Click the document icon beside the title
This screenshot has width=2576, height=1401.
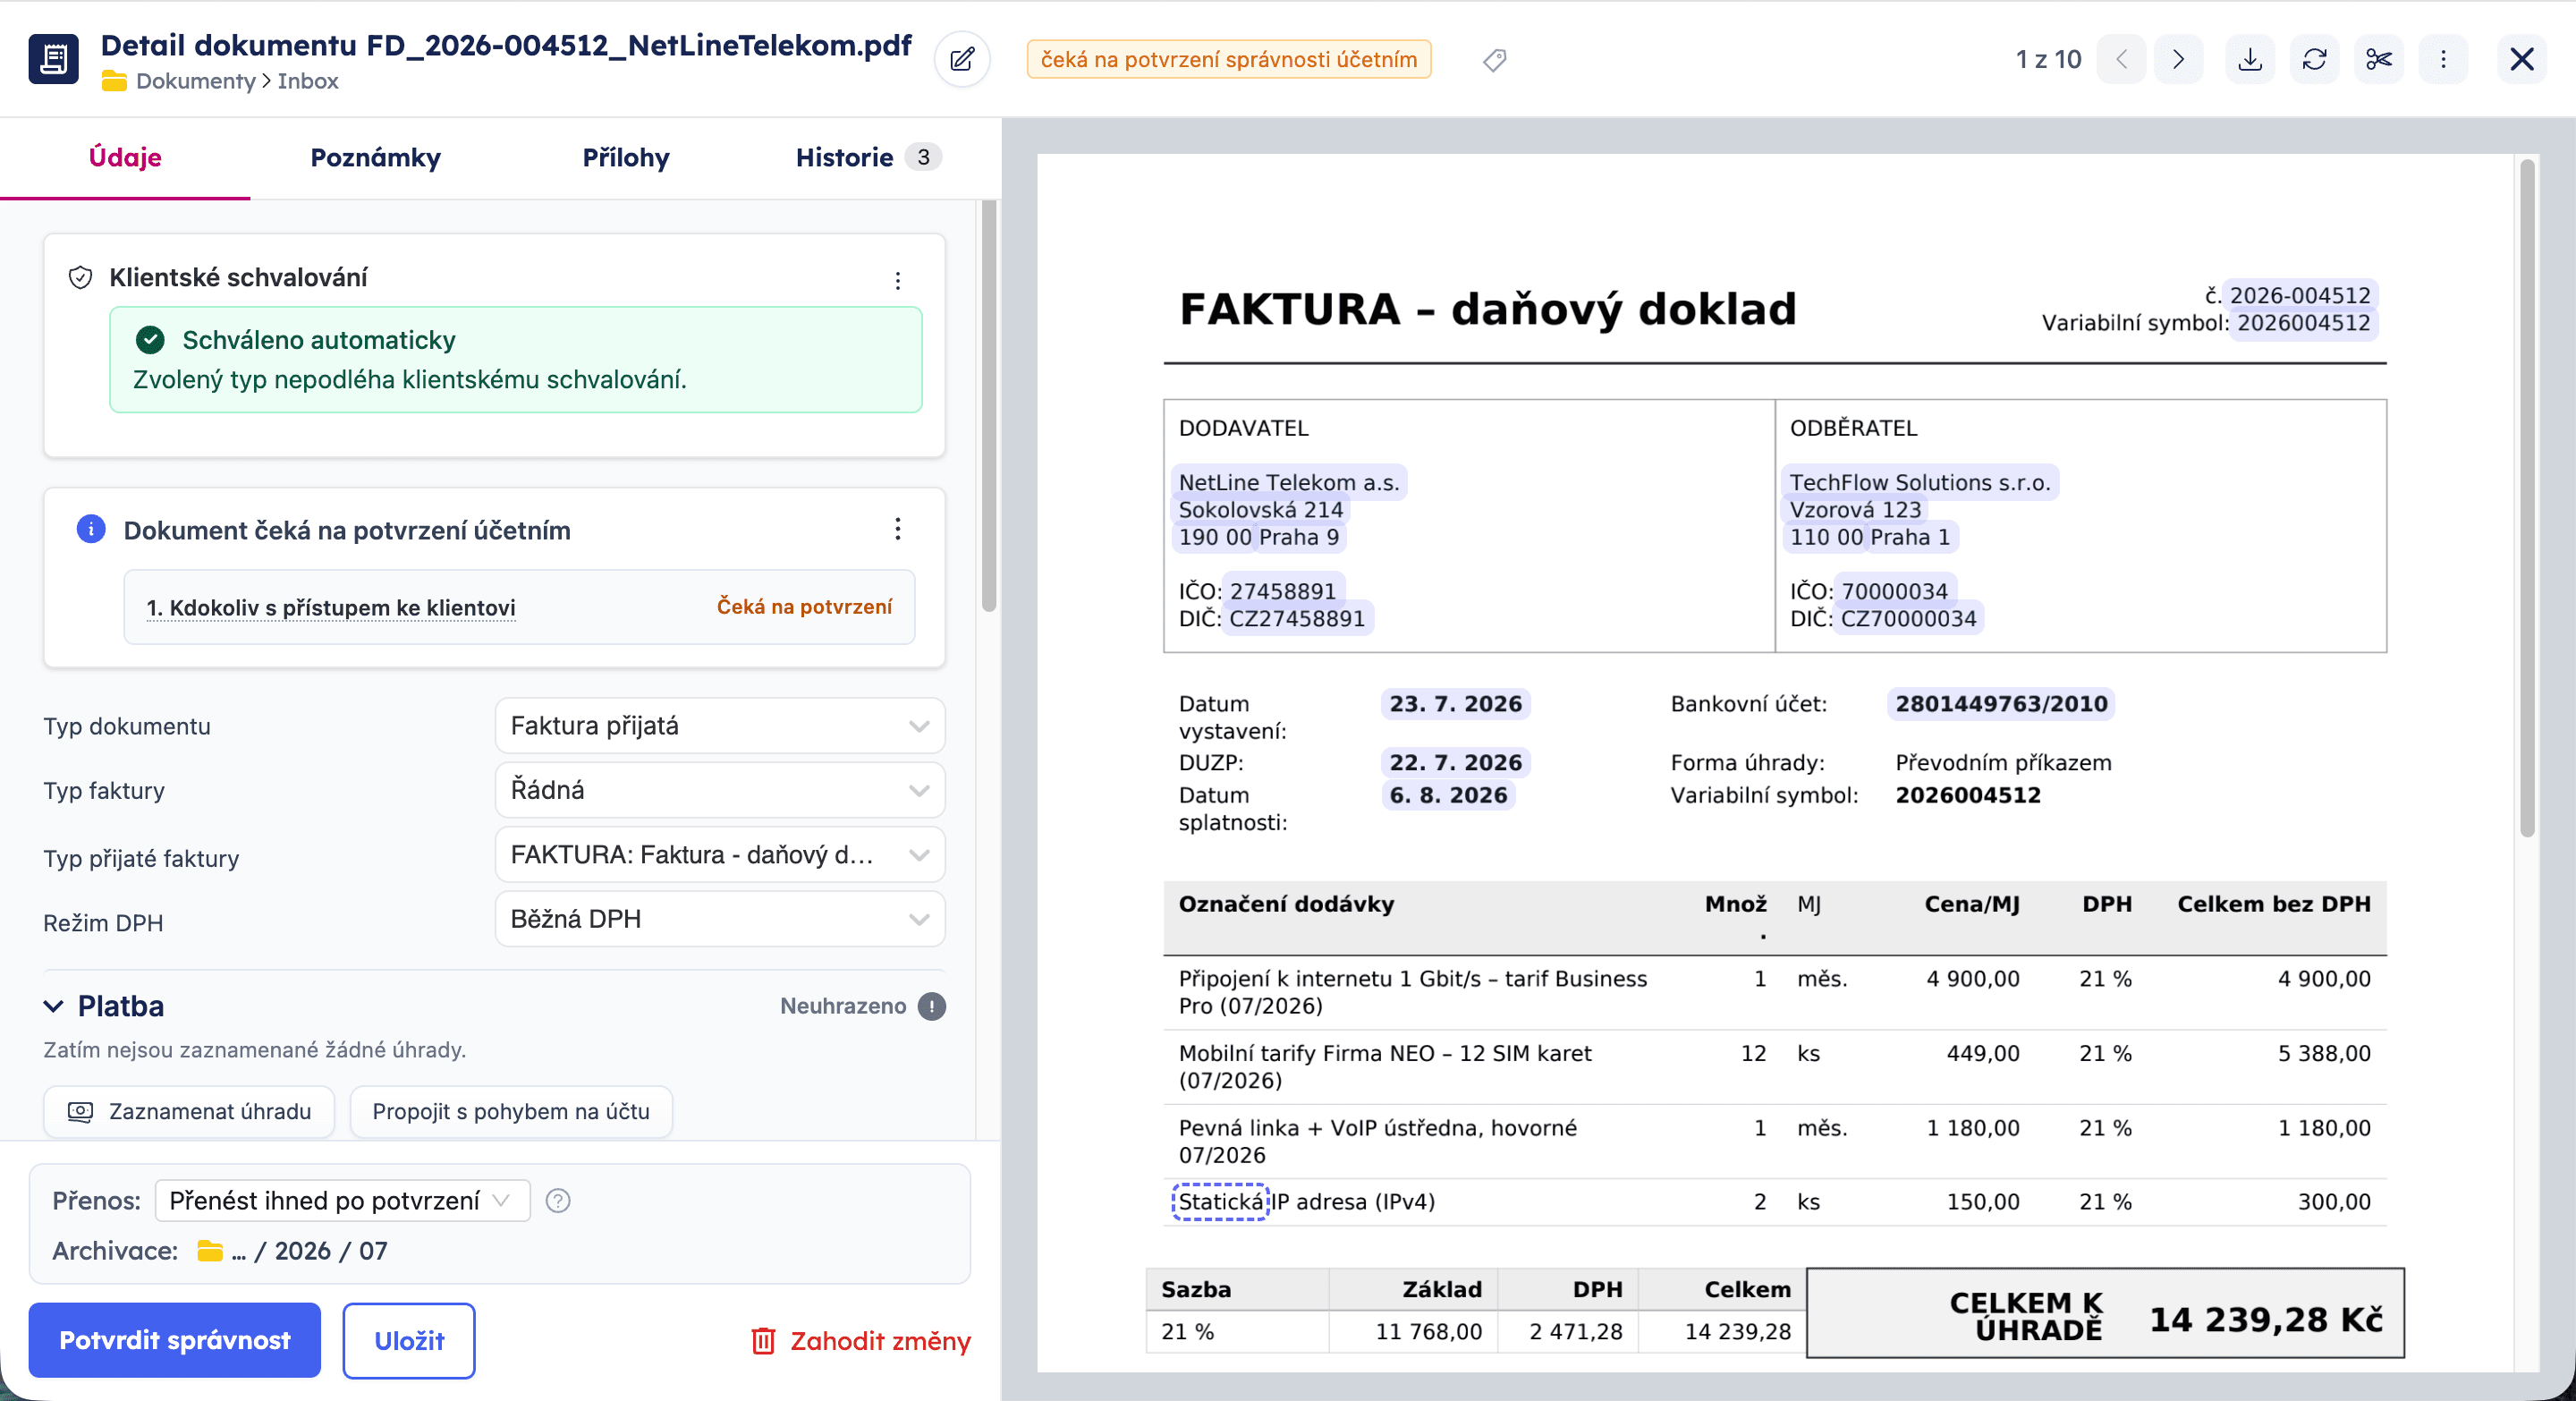[54, 59]
